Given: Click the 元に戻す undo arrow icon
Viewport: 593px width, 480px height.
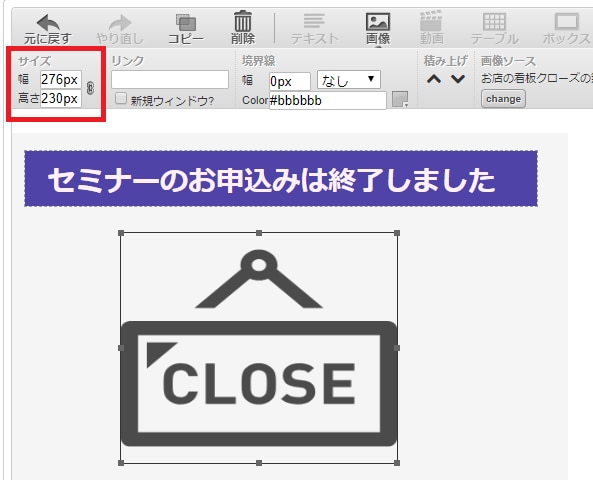Looking at the screenshot, I should pyautogui.click(x=48, y=23).
